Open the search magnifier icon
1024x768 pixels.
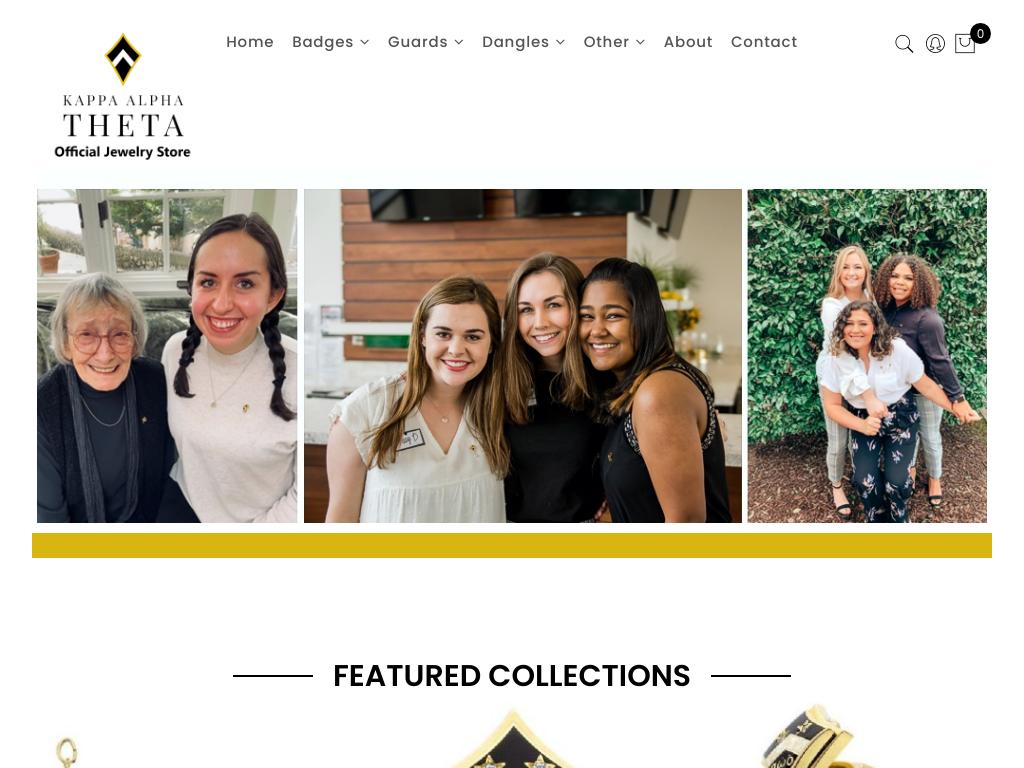coord(904,44)
